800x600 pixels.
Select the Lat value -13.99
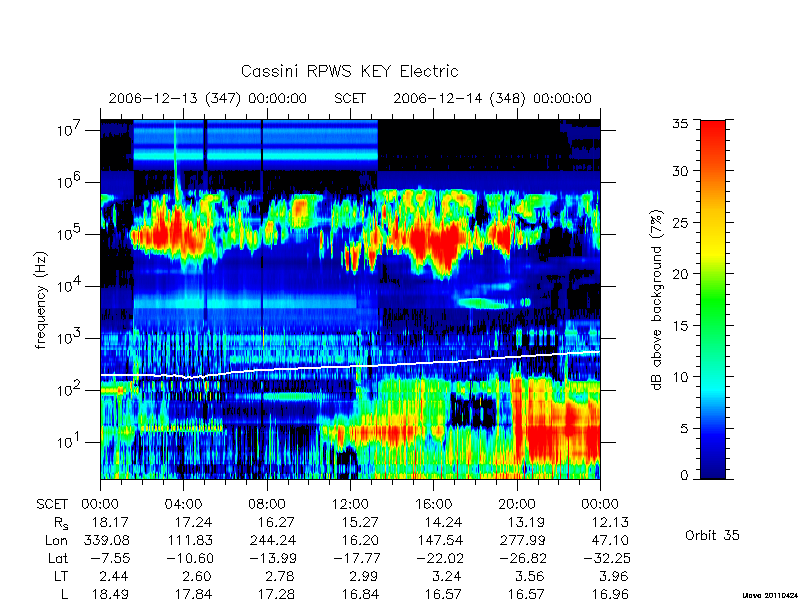point(273,558)
